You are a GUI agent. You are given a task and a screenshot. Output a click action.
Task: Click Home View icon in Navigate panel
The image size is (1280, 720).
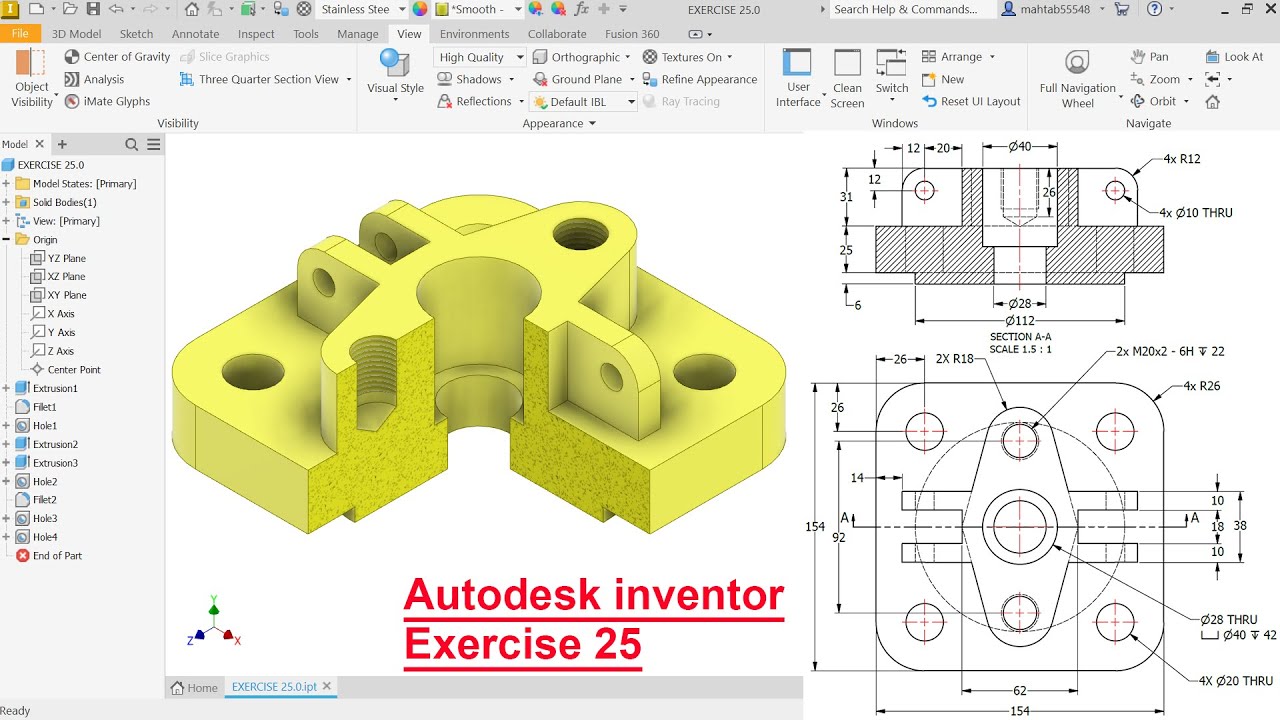point(1213,101)
